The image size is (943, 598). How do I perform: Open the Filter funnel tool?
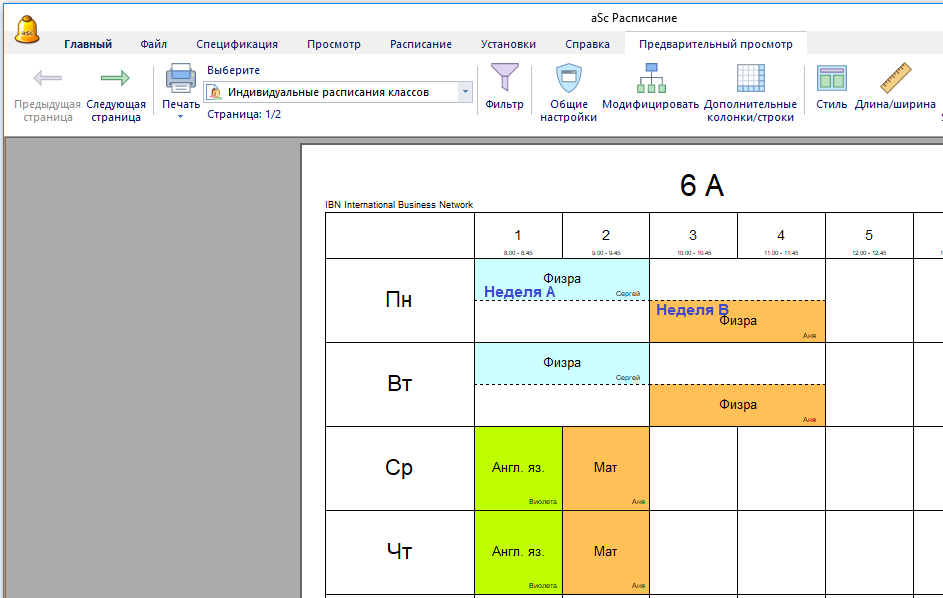[x=504, y=79]
